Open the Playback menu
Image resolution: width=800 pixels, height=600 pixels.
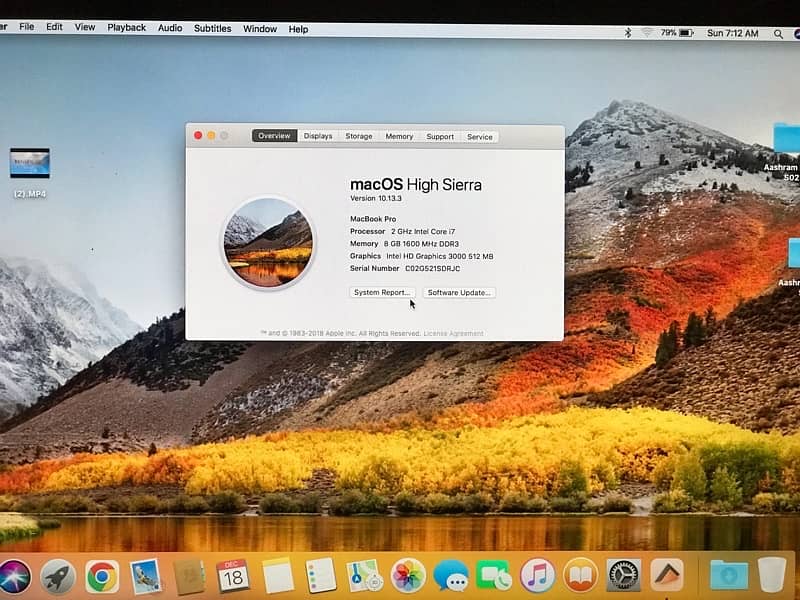(x=126, y=28)
